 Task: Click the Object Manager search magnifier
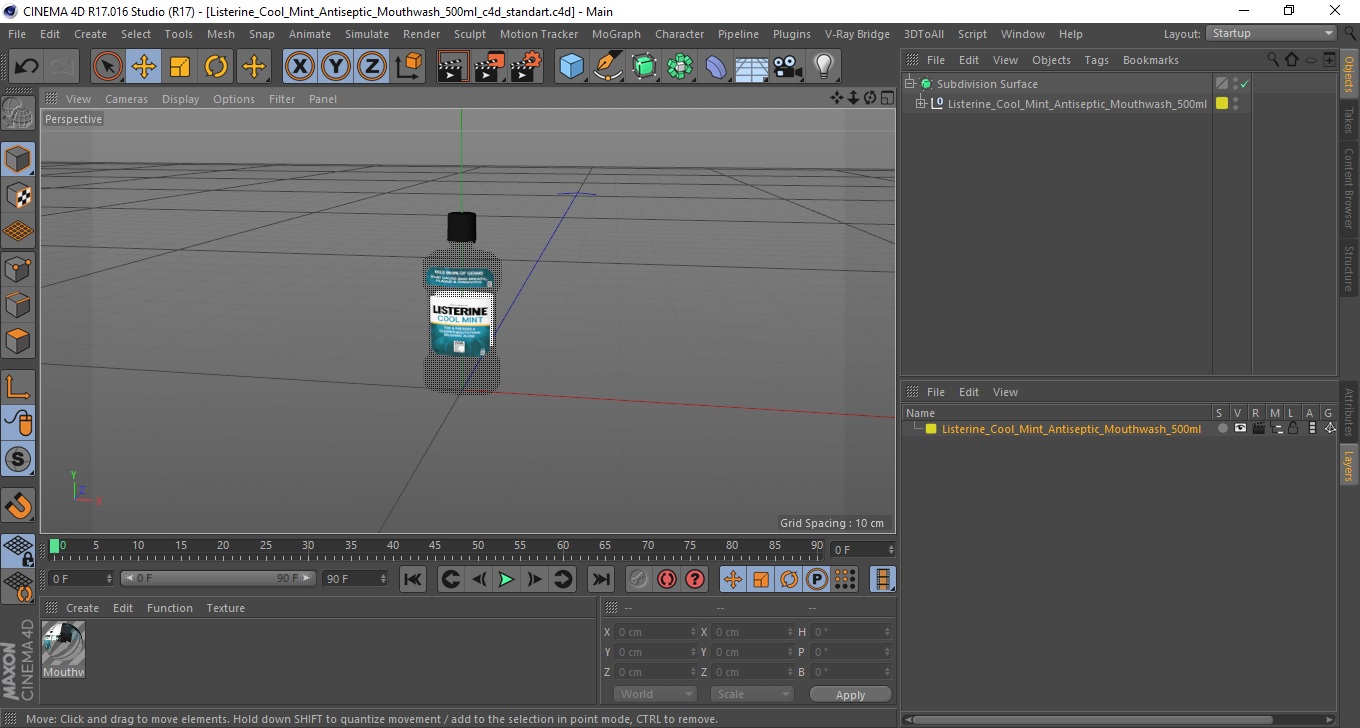tap(1273, 60)
